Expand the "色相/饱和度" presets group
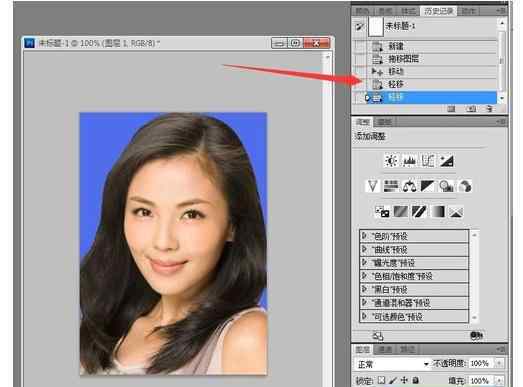 coord(364,276)
